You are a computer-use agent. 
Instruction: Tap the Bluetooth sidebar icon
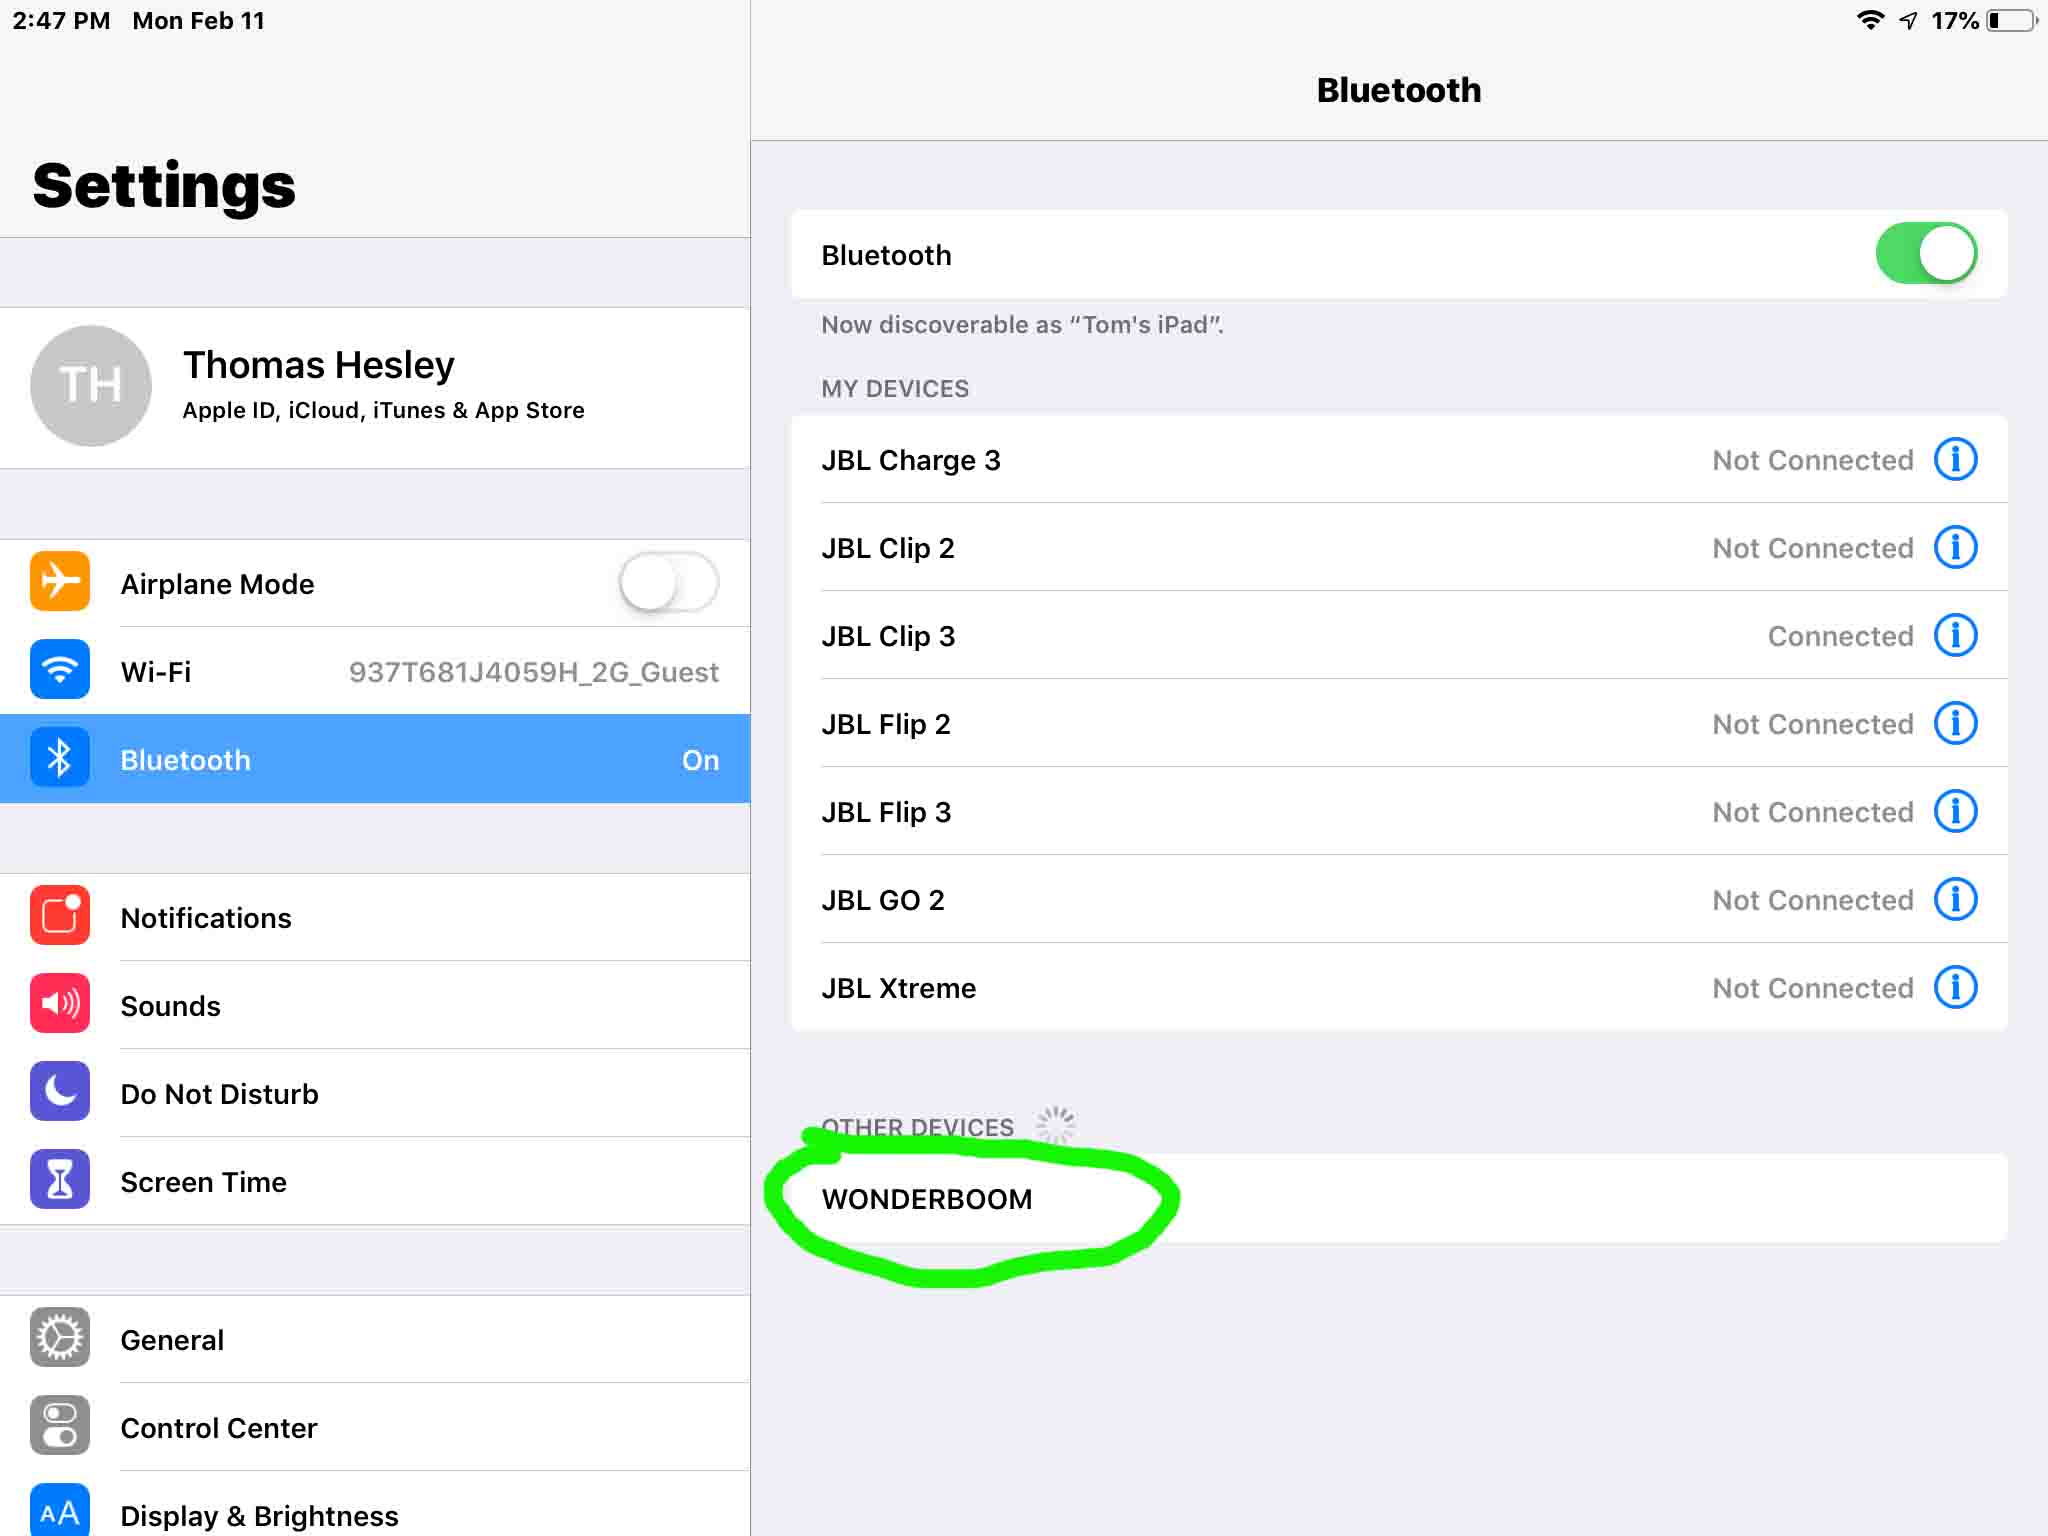coord(60,758)
